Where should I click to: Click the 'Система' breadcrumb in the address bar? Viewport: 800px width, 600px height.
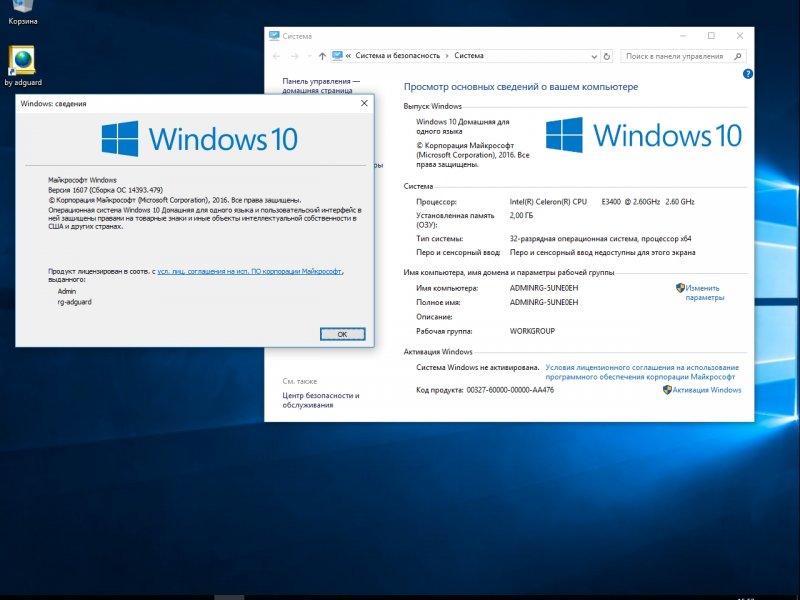point(469,56)
